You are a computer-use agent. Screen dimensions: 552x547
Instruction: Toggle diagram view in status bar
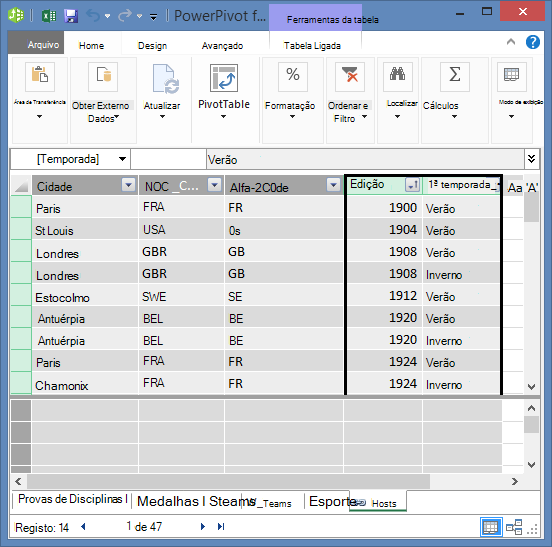click(x=514, y=527)
